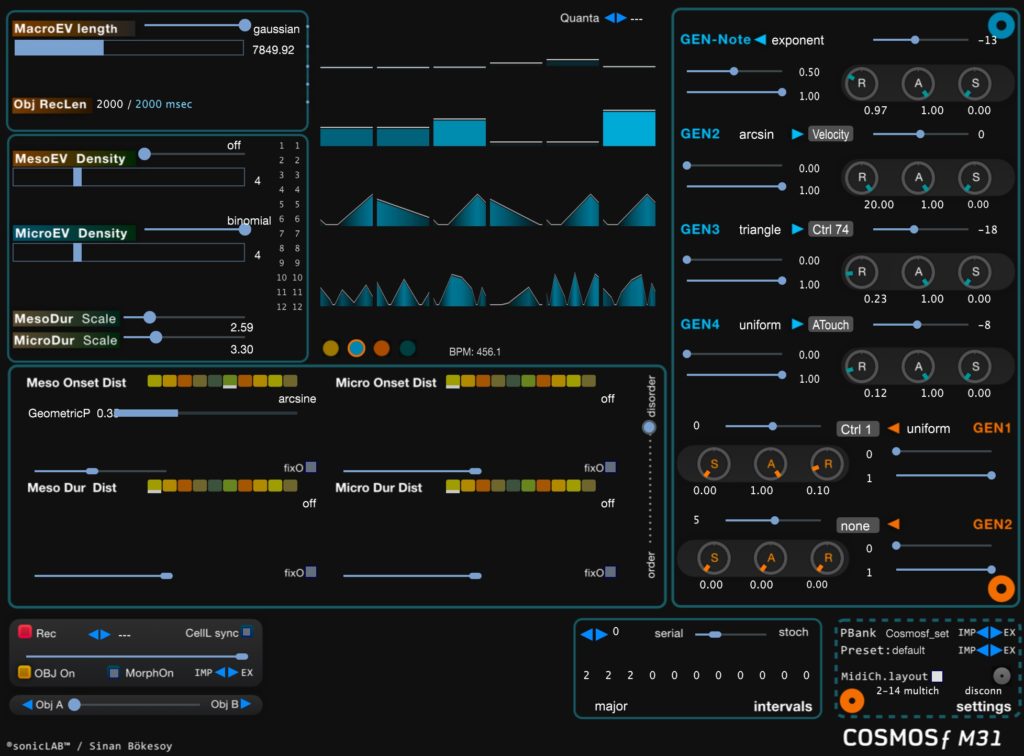Click the intervals panel label

pyautogui.click(x=783, y=706)
